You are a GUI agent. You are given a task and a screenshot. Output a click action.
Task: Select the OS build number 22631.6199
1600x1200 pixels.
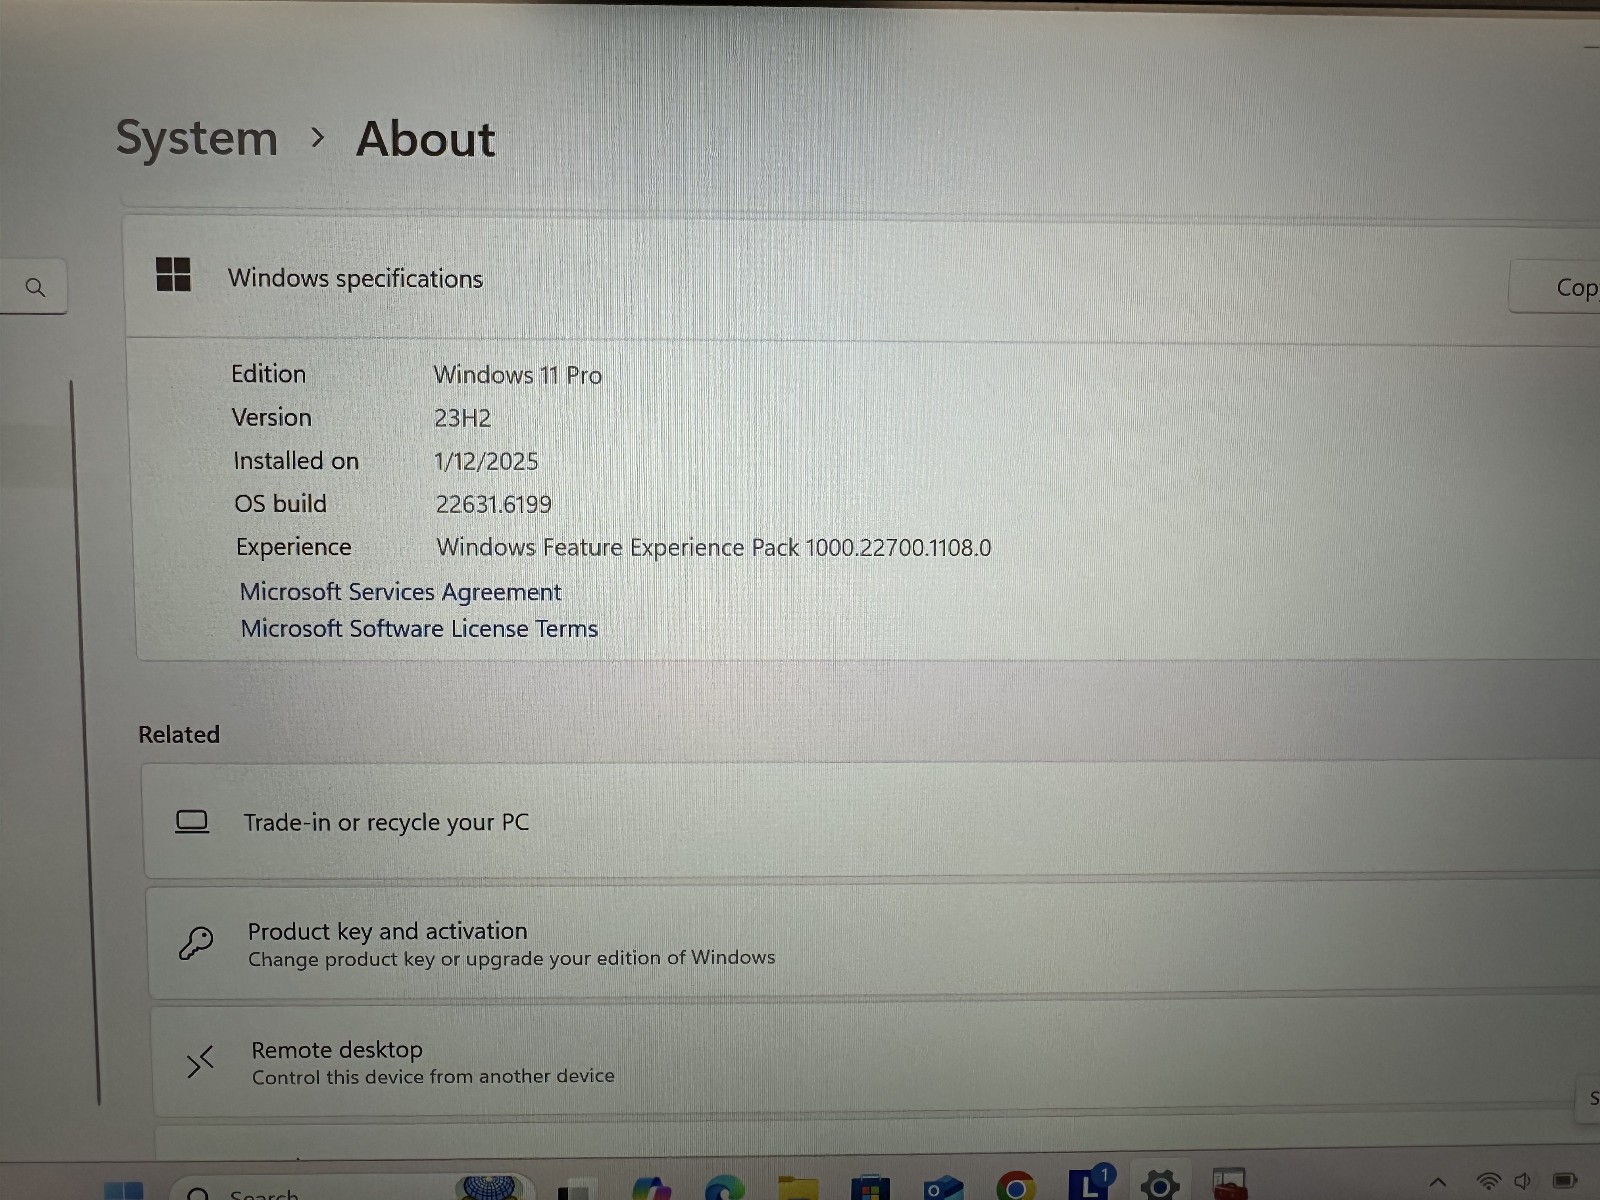coord(493,504)
